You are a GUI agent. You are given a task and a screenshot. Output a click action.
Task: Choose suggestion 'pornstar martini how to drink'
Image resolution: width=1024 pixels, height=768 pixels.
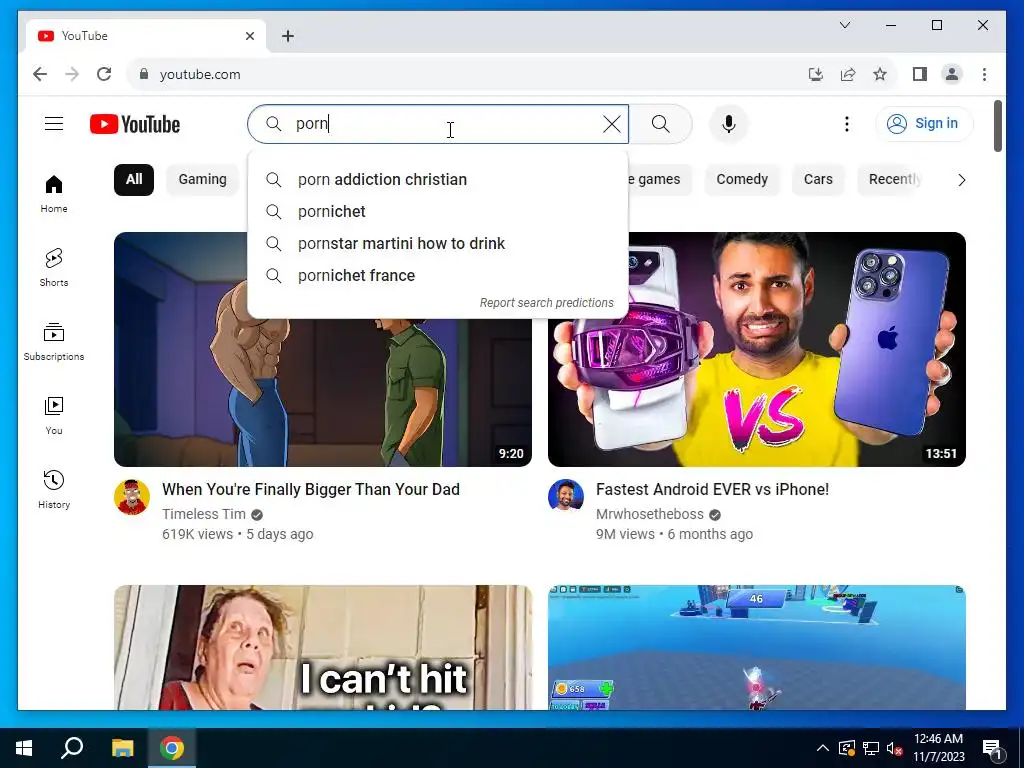438,244
